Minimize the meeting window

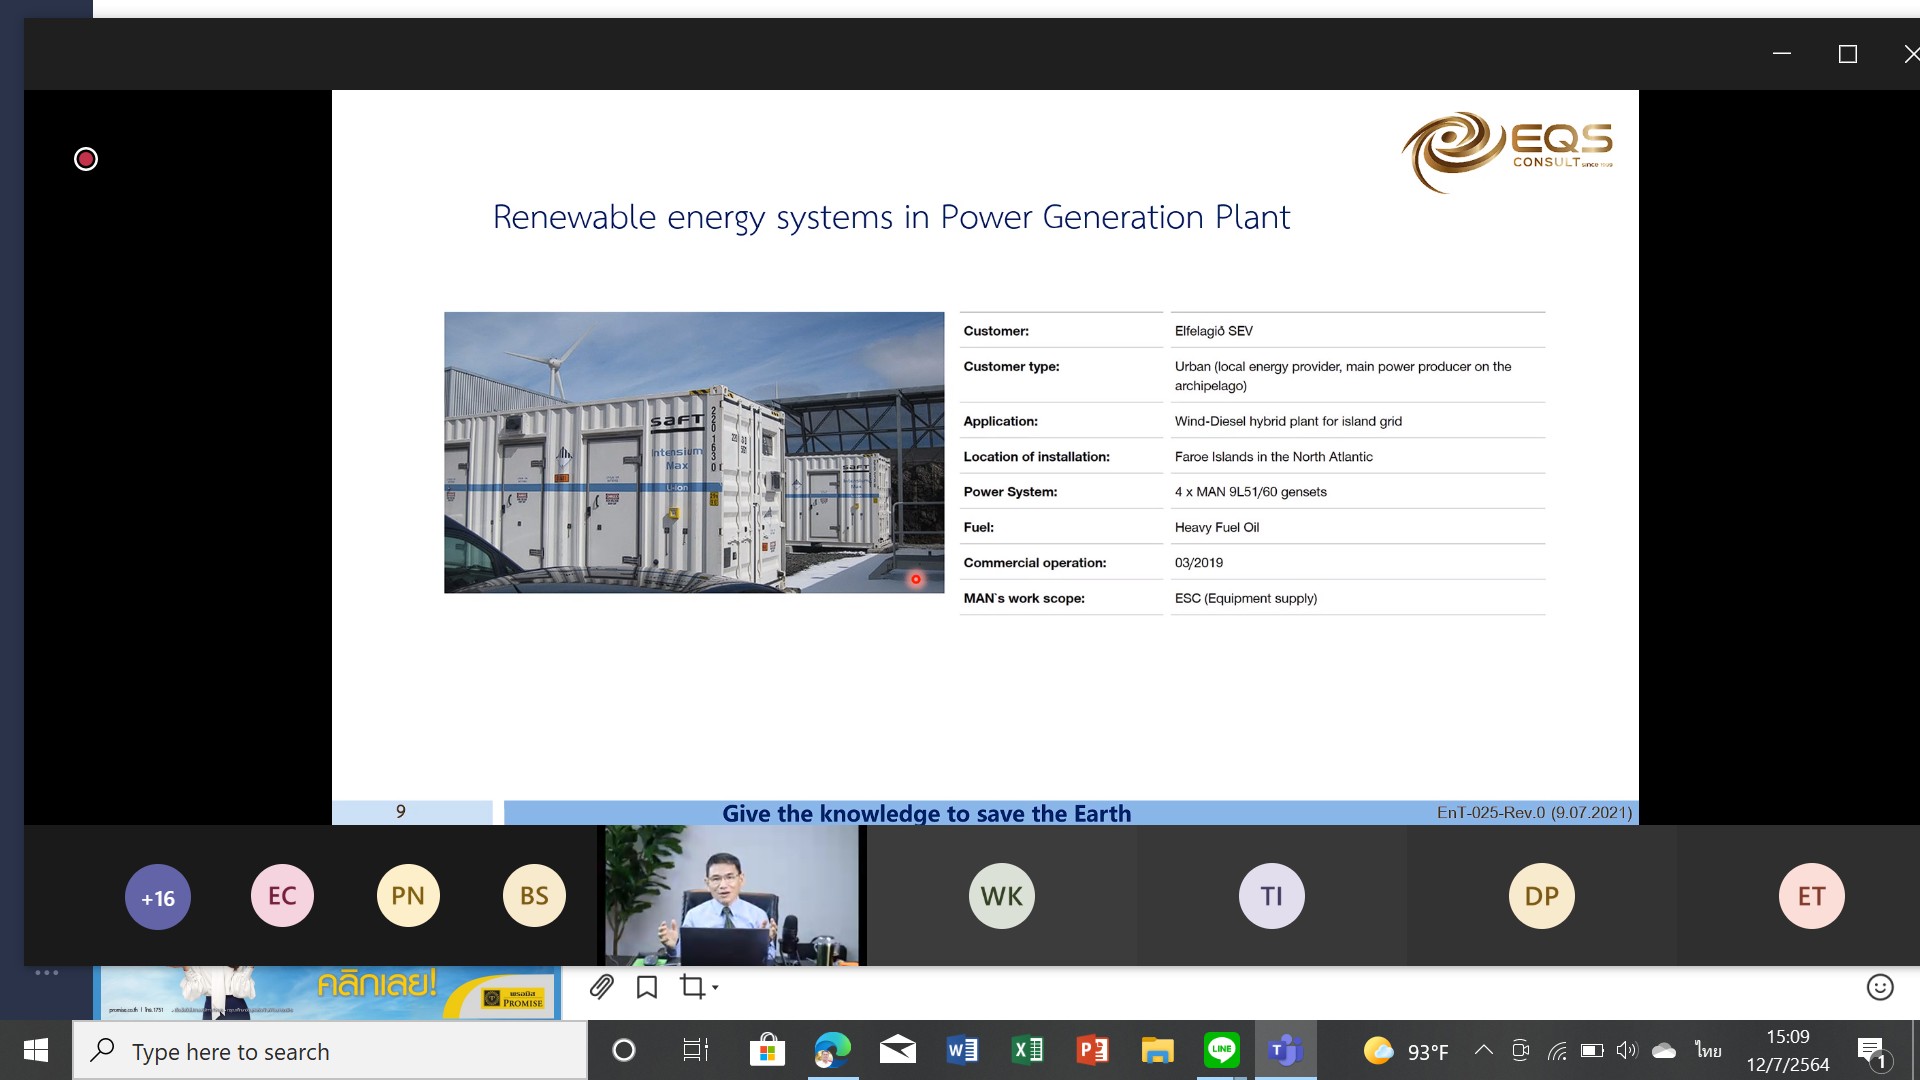(1781, 54)
